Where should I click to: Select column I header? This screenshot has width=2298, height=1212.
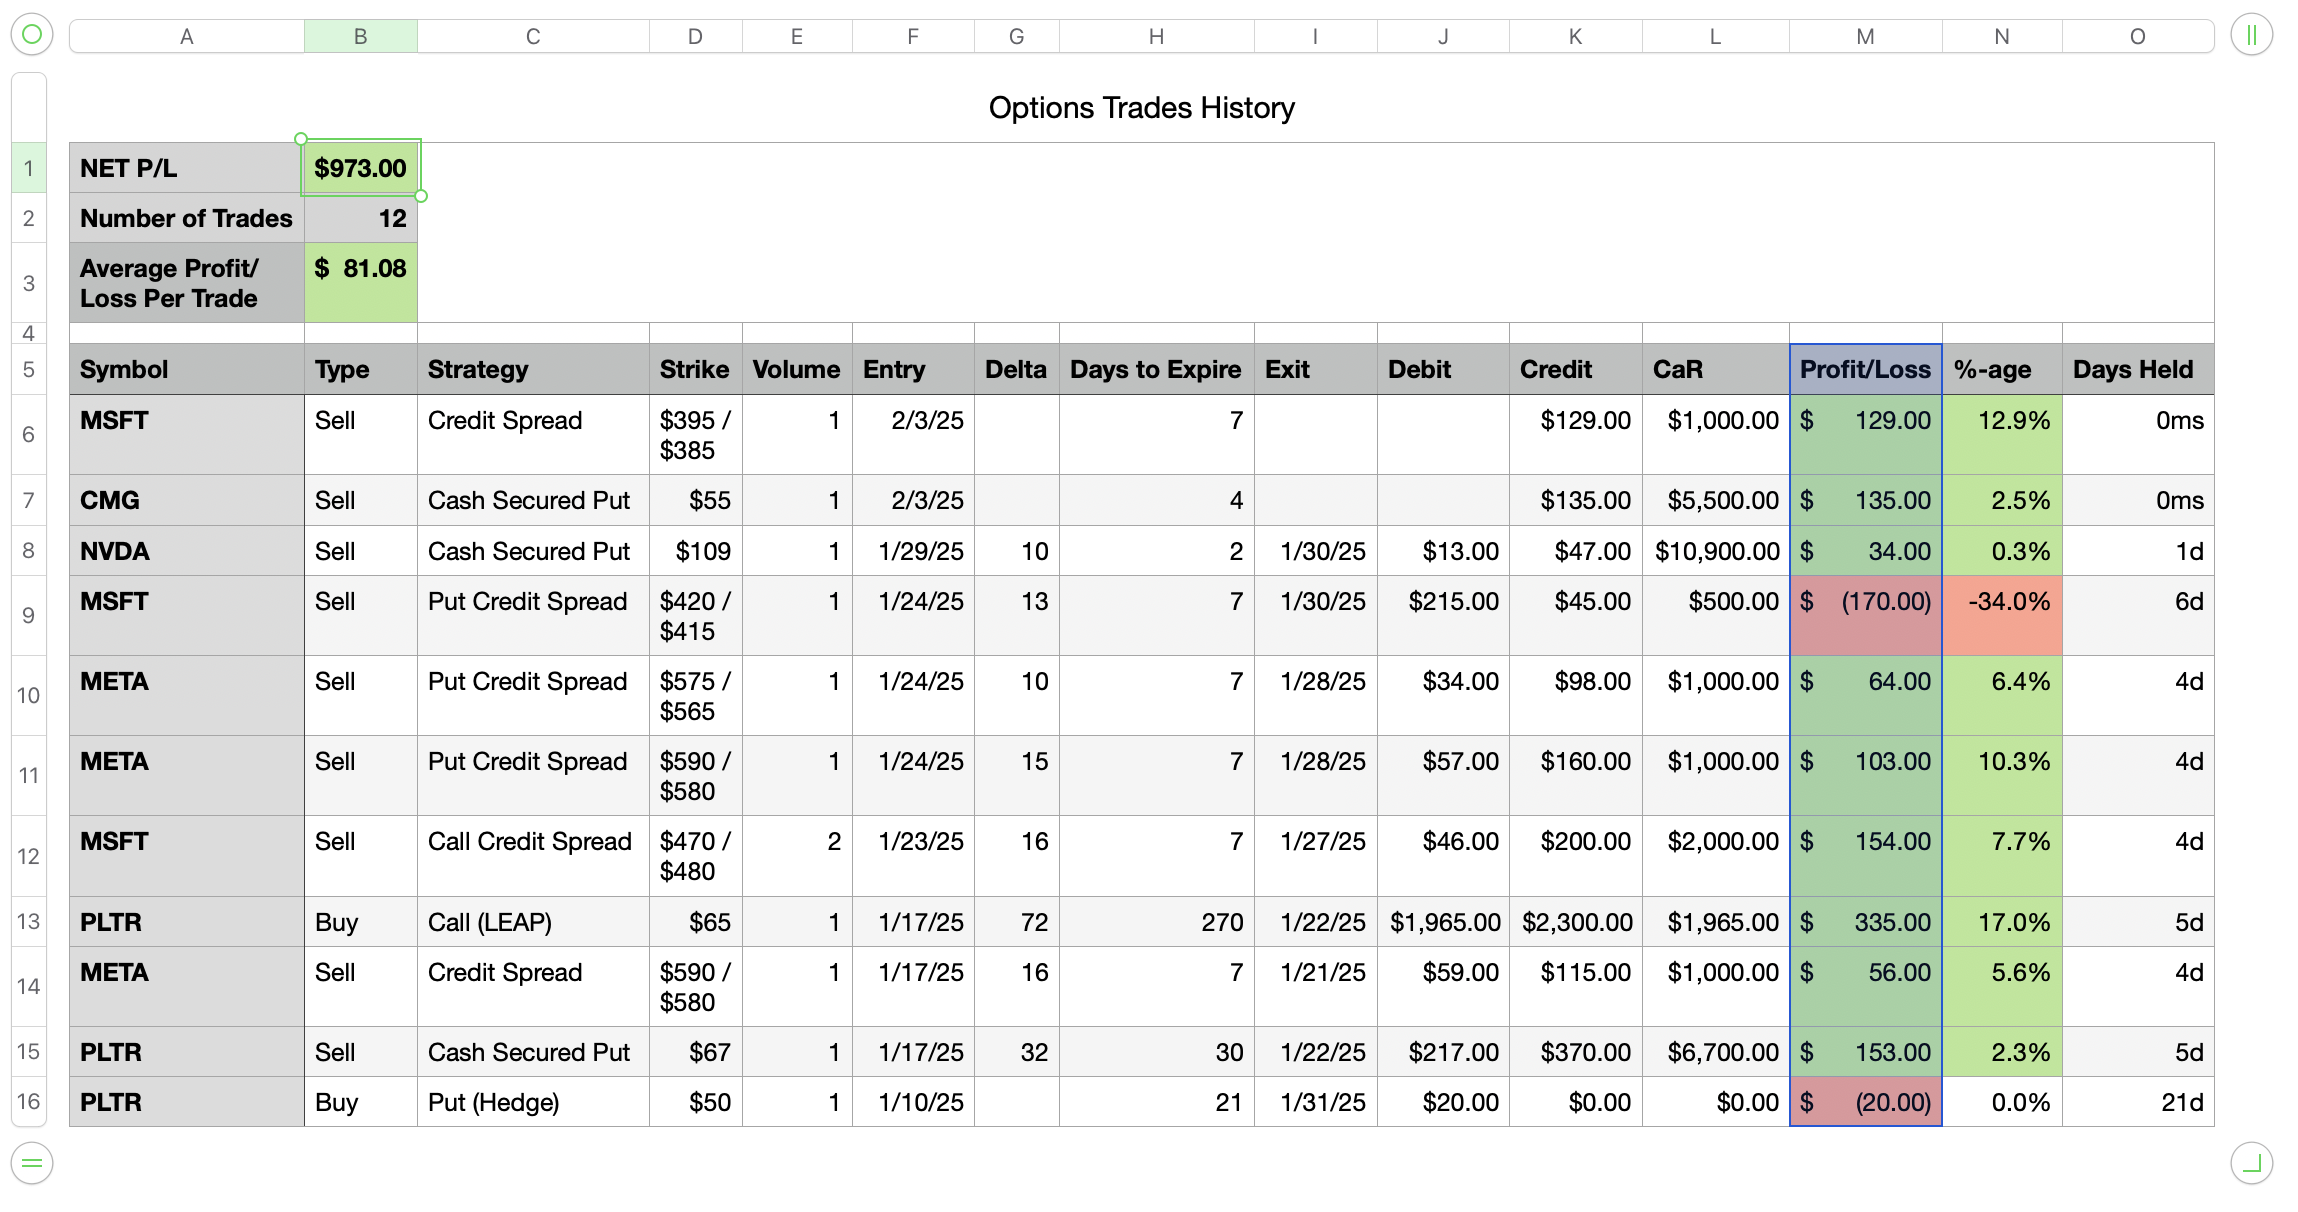pos(1316,37)
